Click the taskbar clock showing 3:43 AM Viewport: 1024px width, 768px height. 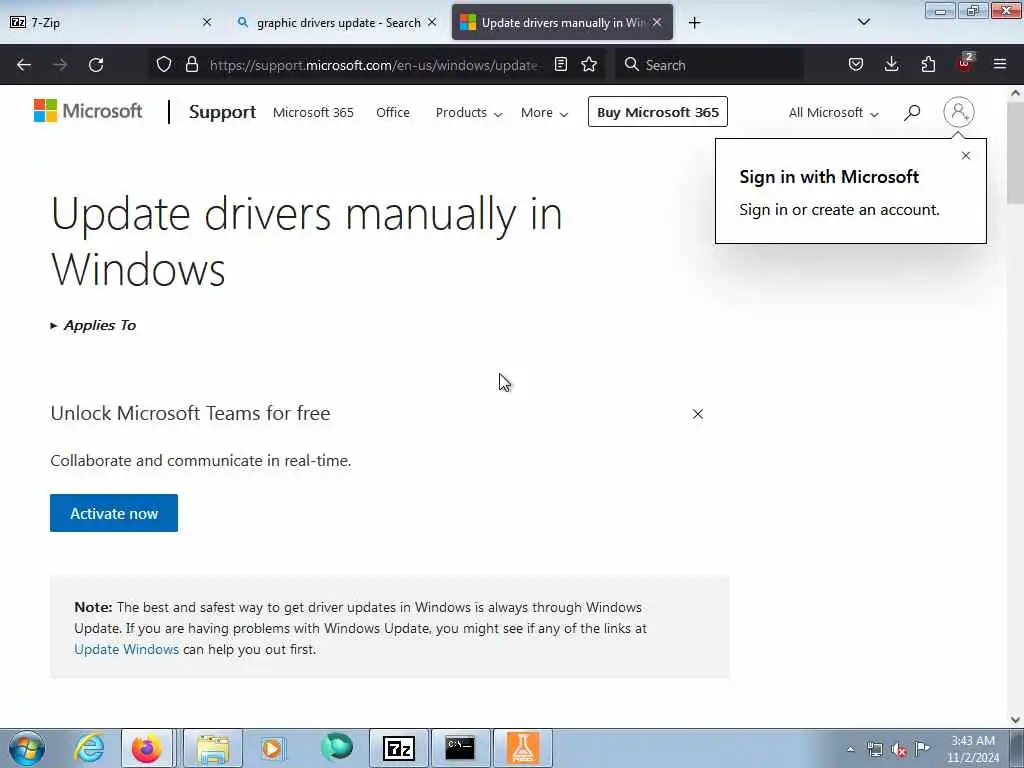tap(973, 749)
